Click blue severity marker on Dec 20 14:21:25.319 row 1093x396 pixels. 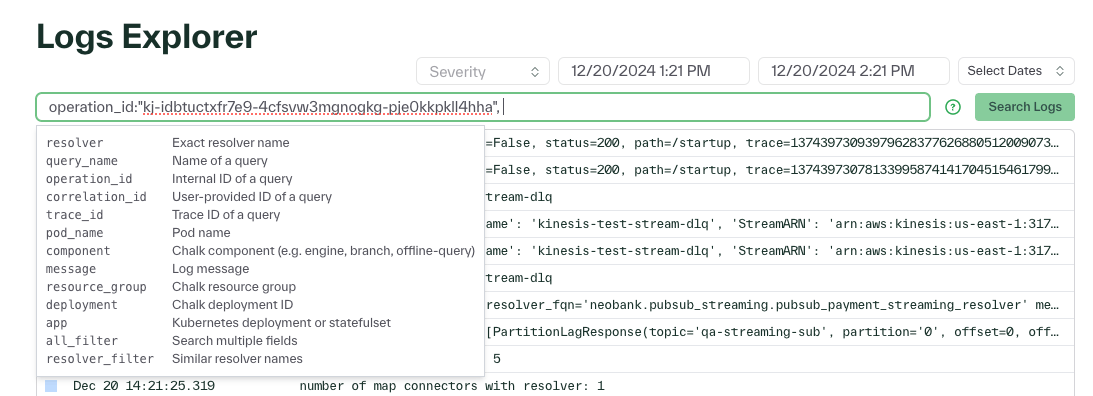pyautogui.click(x=51, y=386)
